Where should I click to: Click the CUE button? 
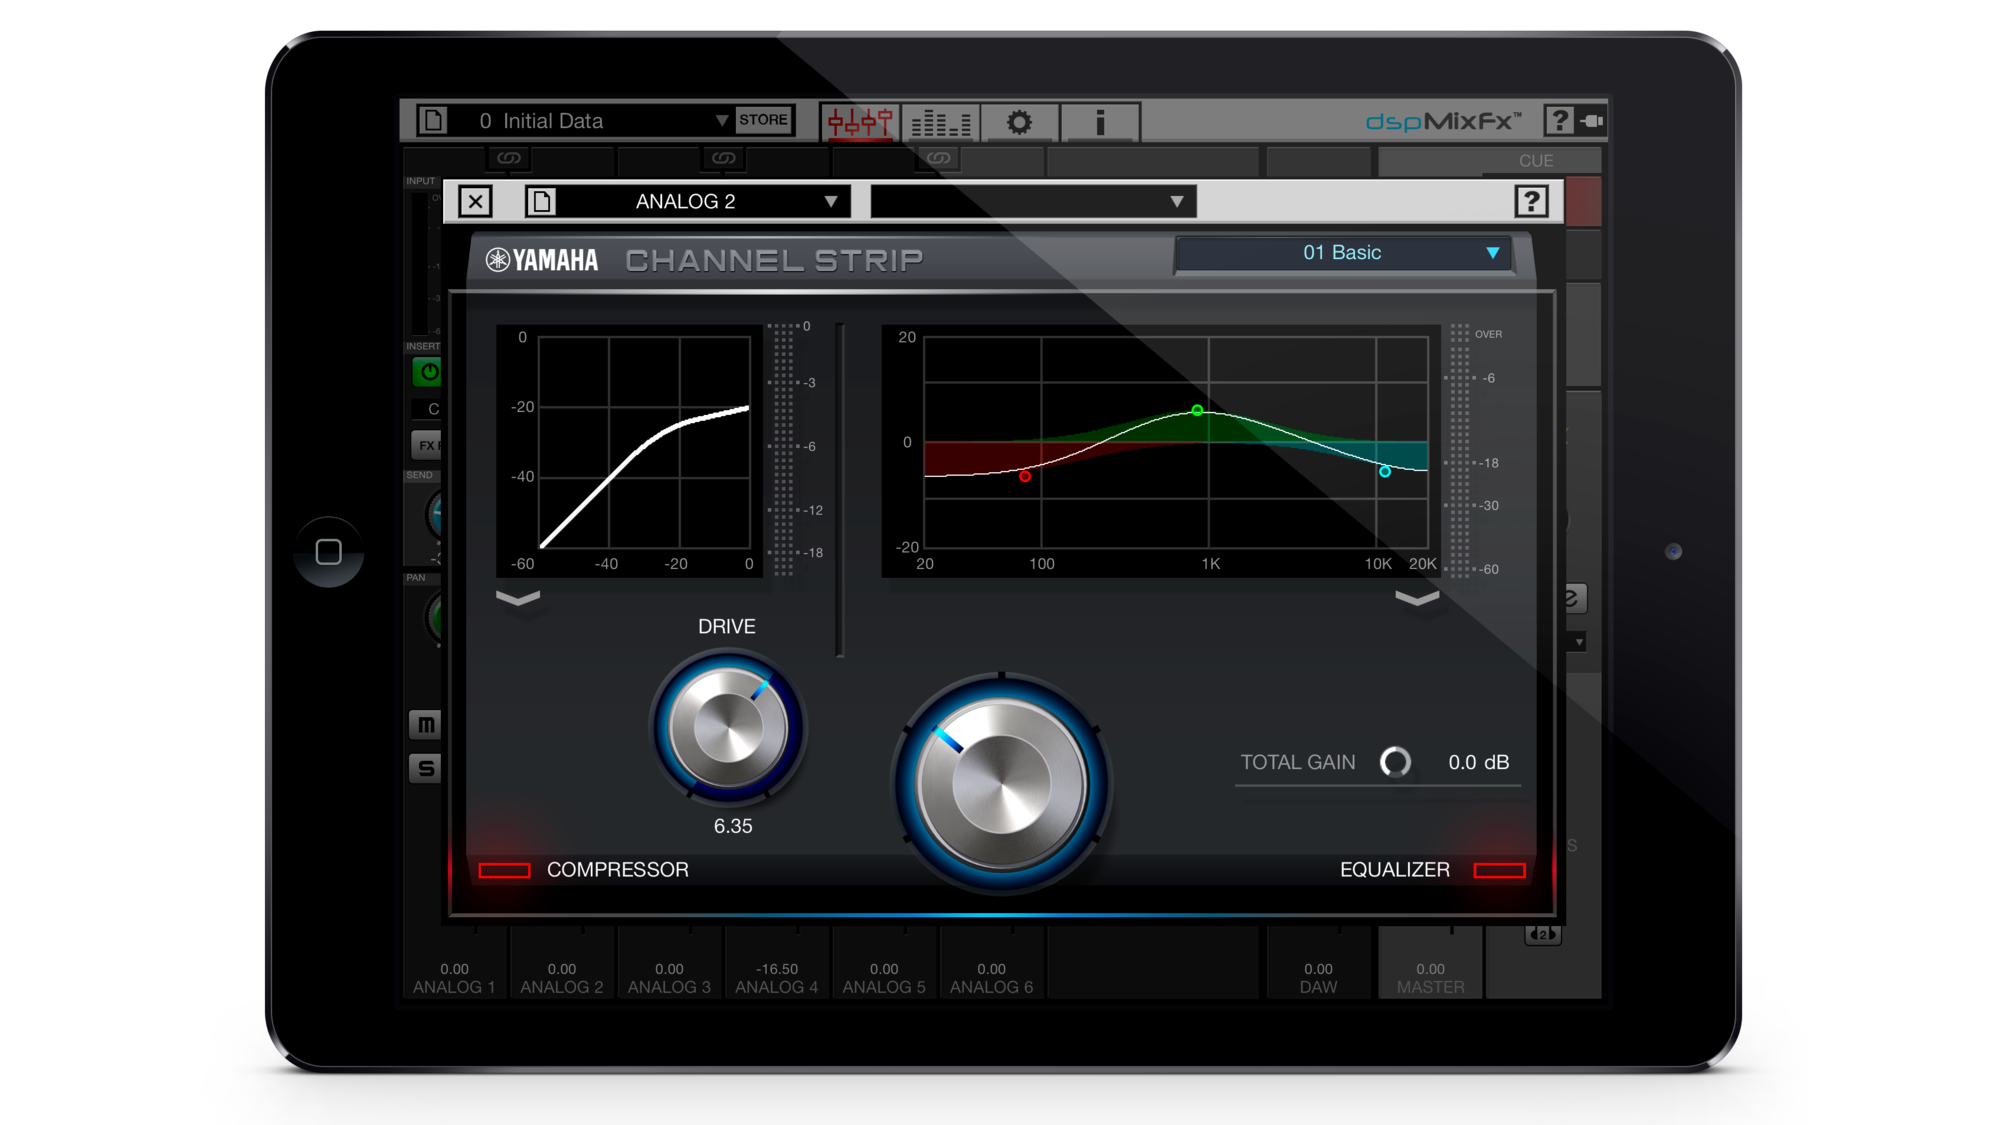tap(1536, 160)
